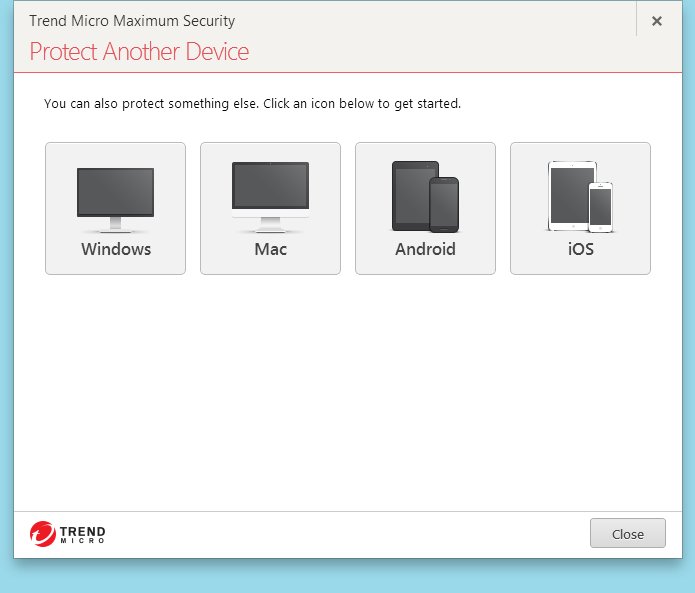Select the Windows device tile

point(115,208)
